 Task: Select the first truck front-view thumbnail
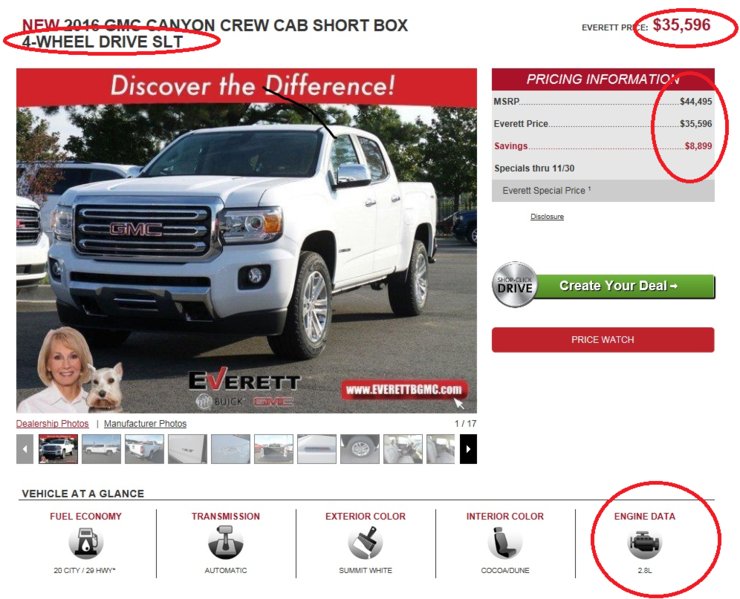58,449
